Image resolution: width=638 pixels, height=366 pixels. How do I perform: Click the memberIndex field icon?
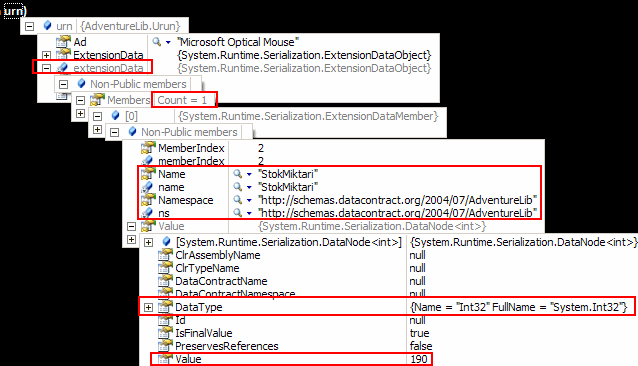[147, 161]
